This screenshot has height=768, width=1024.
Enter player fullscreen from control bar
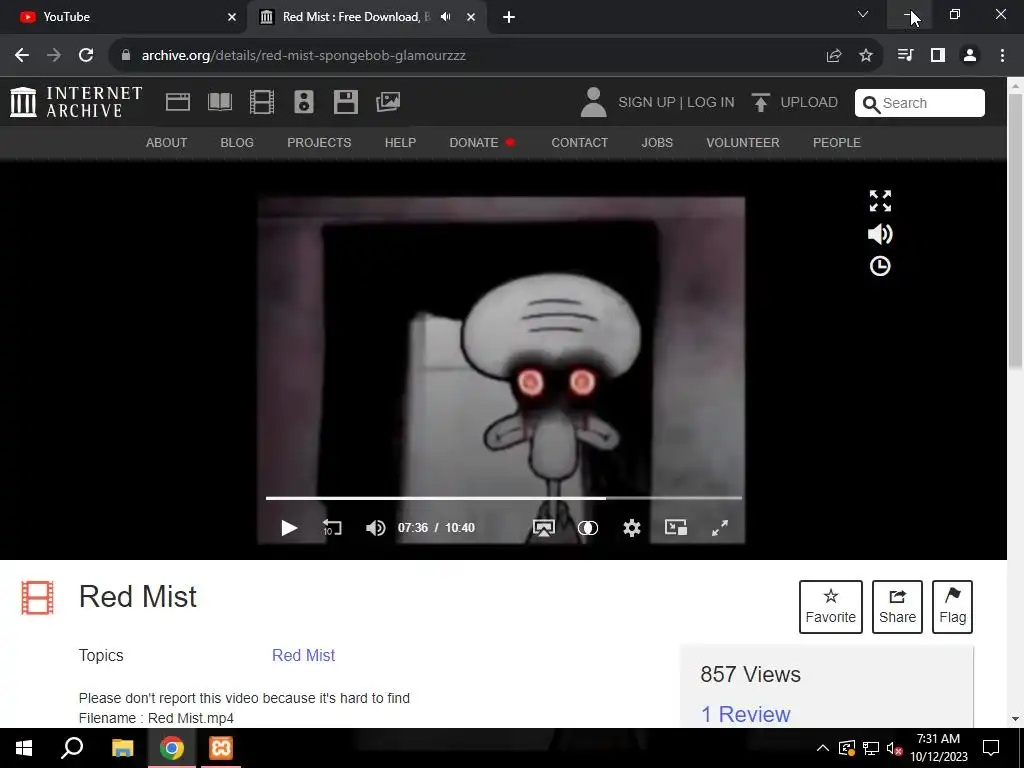click(x=720, y=528)
